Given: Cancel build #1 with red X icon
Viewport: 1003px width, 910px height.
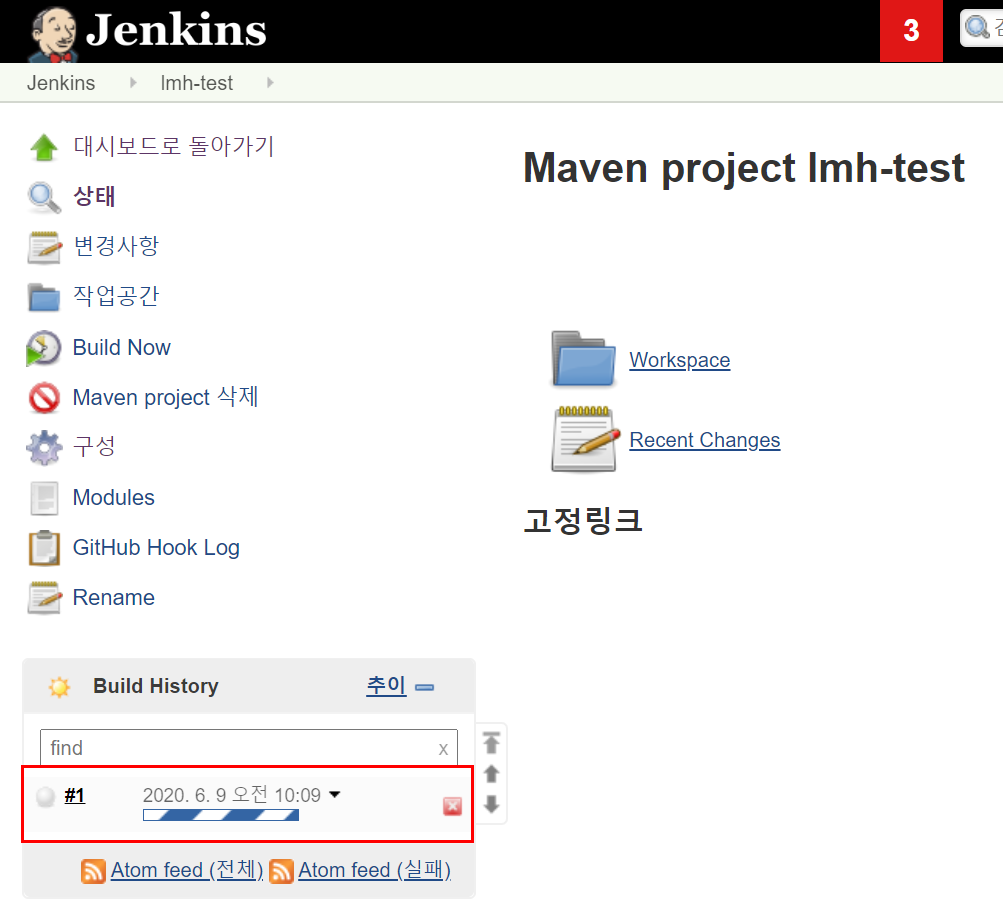Looking at the screenshot, I should click(x=452, y=806).
